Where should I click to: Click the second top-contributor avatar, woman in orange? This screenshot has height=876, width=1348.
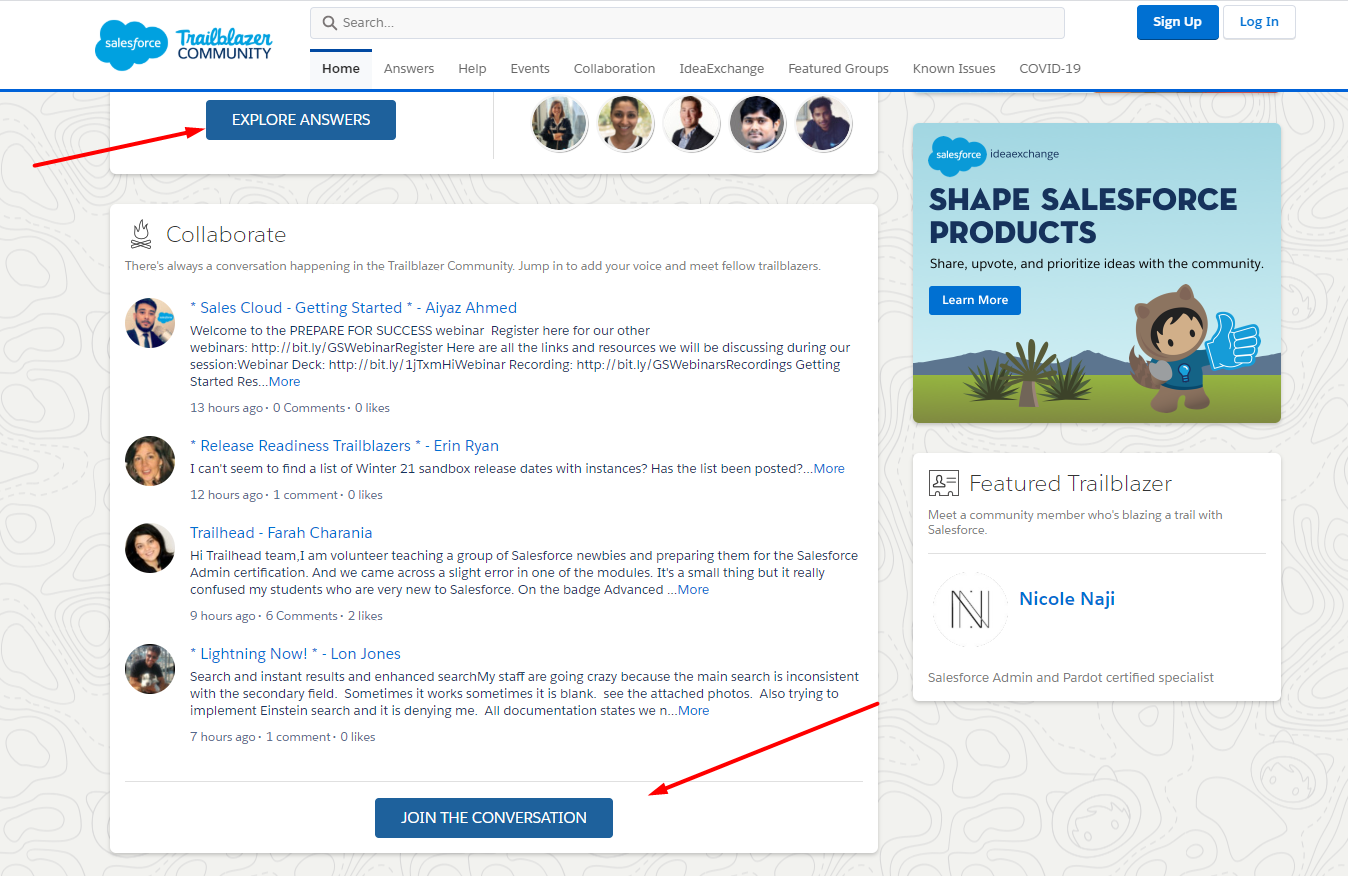coord(625,124)
